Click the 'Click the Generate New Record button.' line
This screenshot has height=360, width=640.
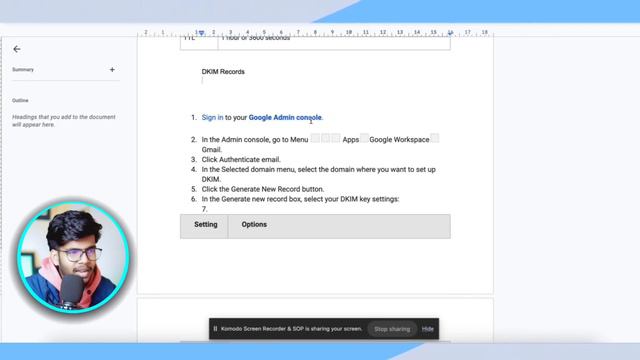(x=262, y=189)
